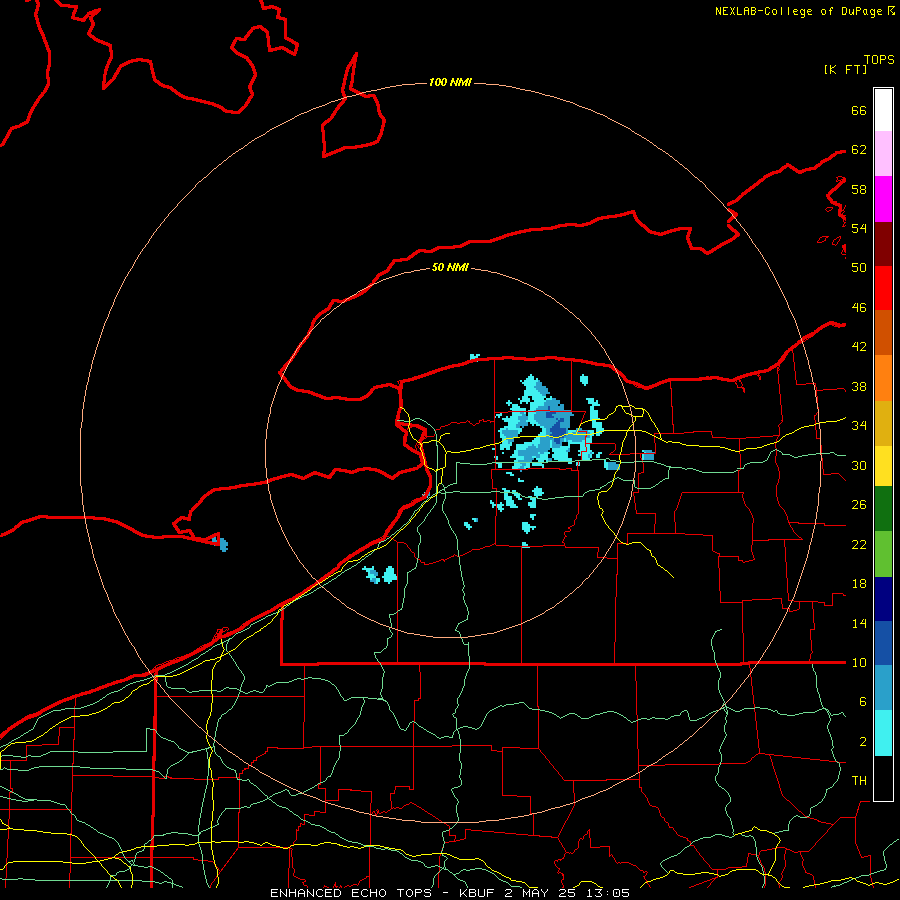900x900 pixels.
Task: Click the '10' legend value
Action: pyautogui.click(x=859, y=663)
